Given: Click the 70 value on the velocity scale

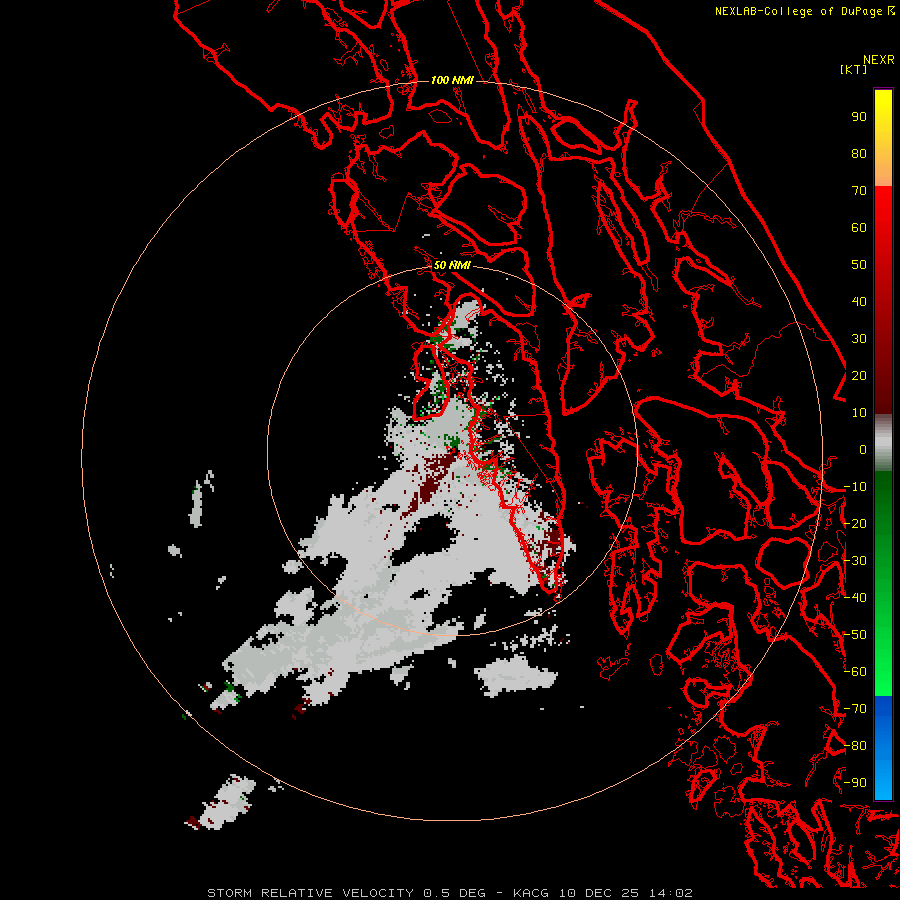Looking at the screenshot, I should coord(859,191).
